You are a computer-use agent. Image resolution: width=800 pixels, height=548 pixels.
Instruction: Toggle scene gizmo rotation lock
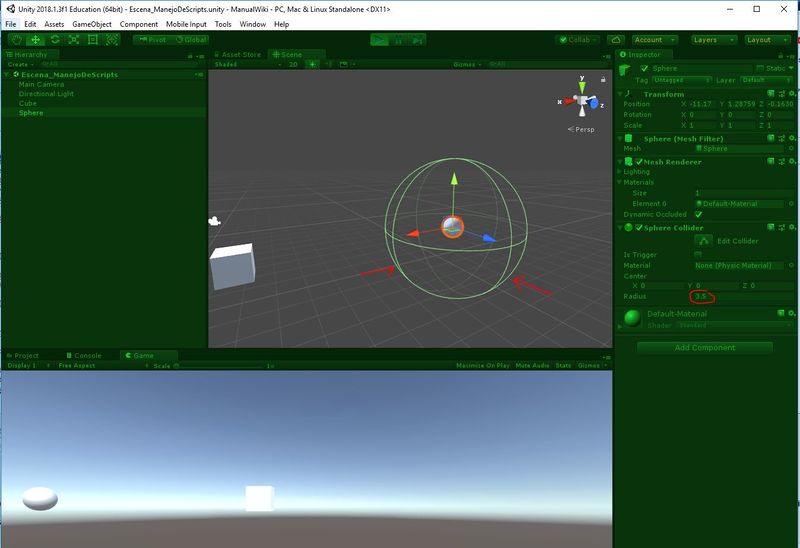(x=603, y=79)
